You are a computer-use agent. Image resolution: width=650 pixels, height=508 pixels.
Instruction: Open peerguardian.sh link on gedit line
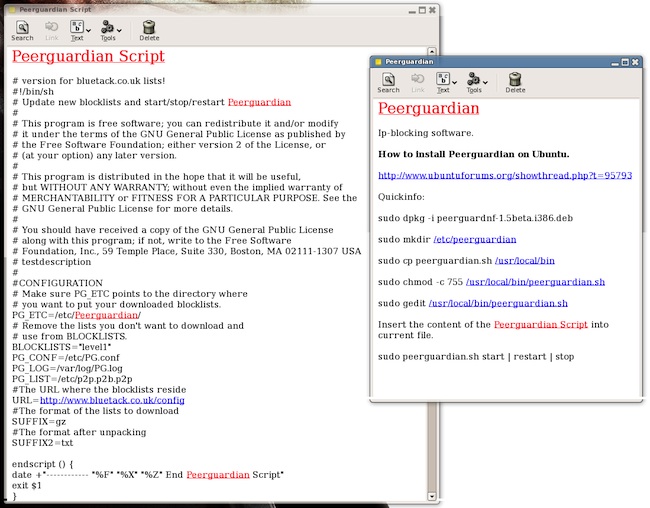[x=498, y=303]
